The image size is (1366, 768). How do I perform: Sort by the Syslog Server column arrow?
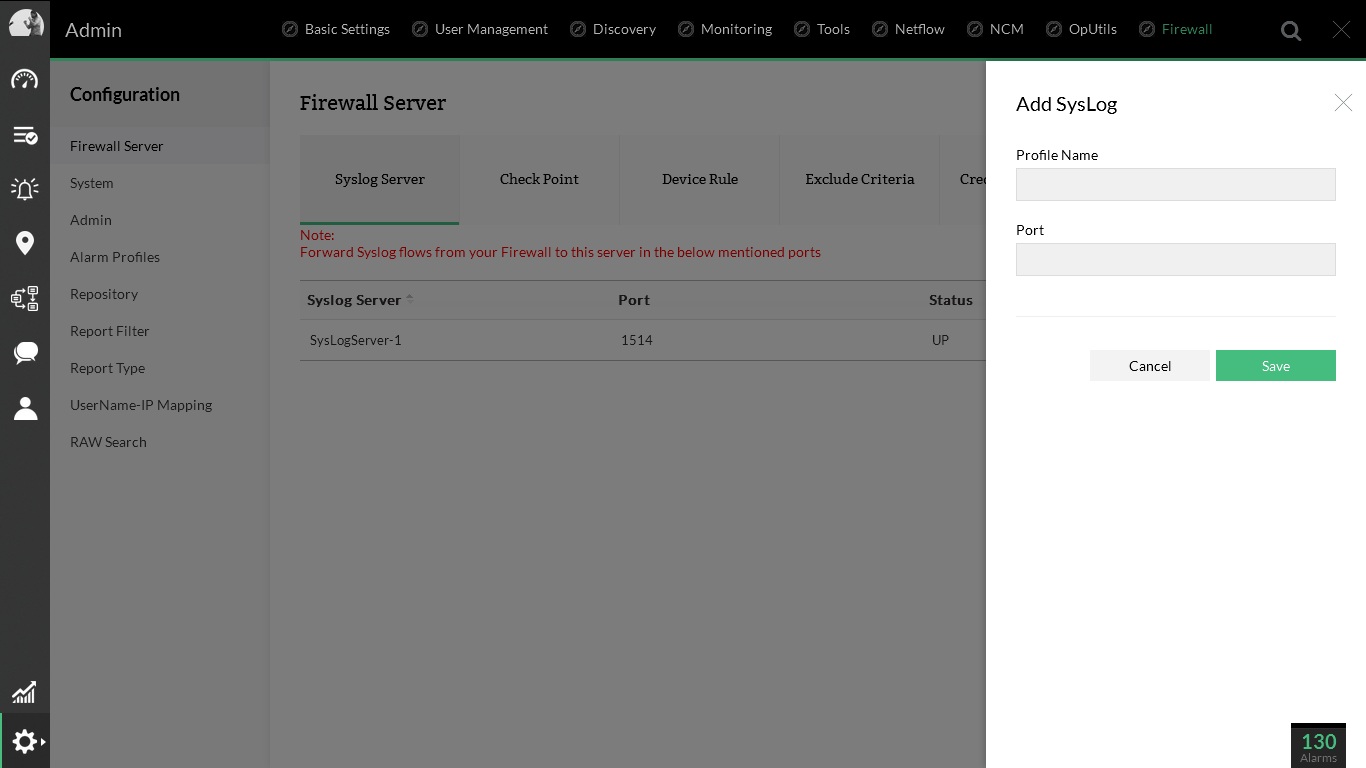pos(410,300)
